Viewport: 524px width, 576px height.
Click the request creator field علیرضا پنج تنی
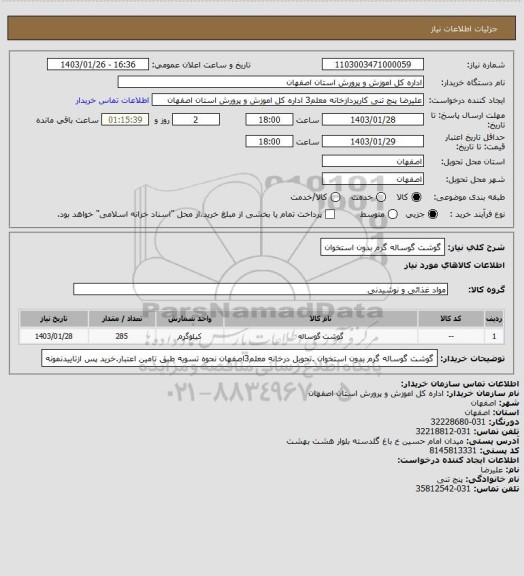point(288,100)
